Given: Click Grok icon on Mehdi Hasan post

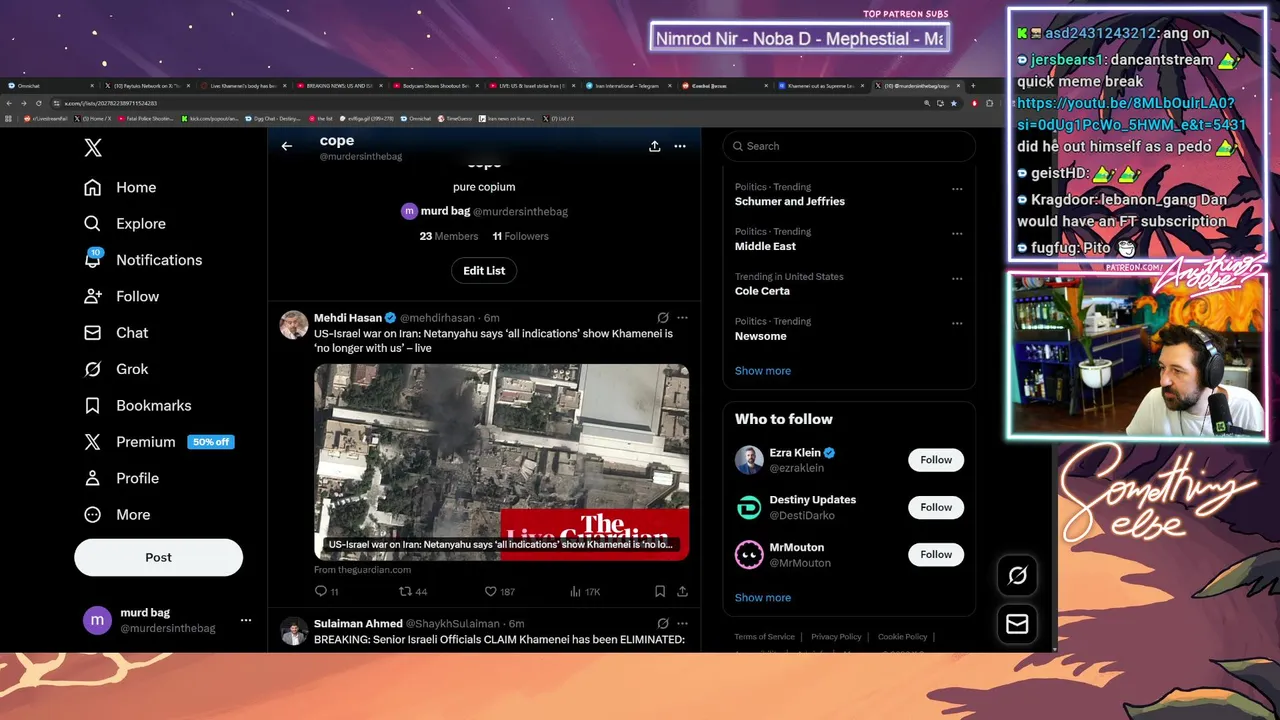Looking at the screenshot, I should (x=662, y=318).
